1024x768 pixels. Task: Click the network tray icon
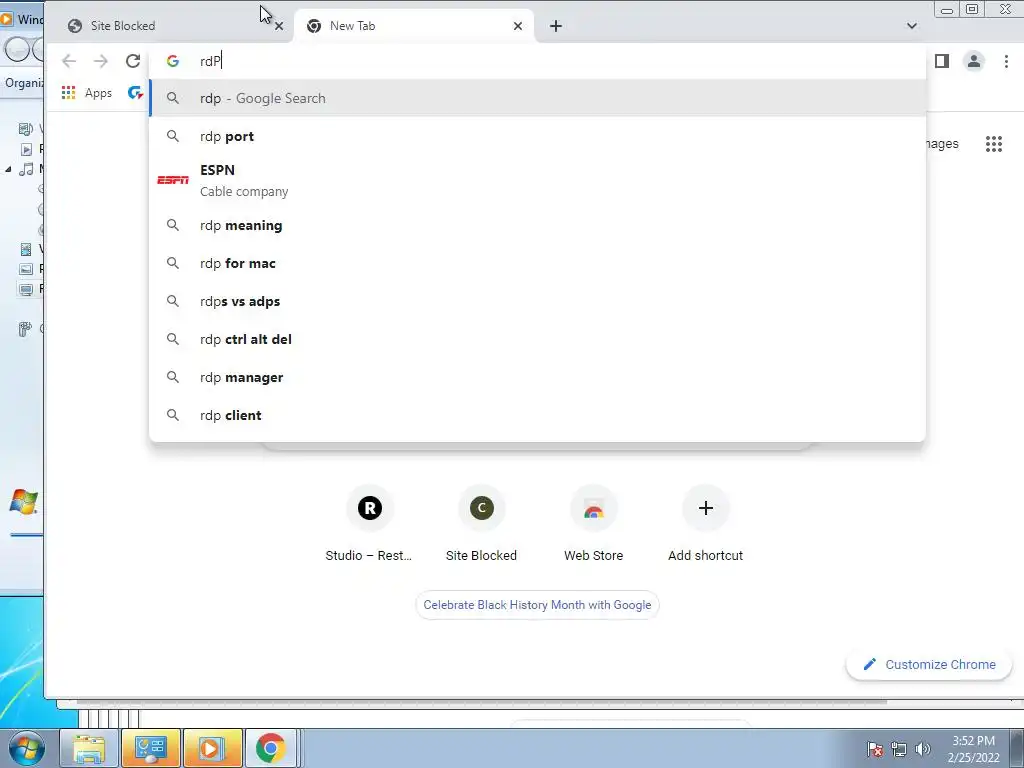click(x=899, y=749)
